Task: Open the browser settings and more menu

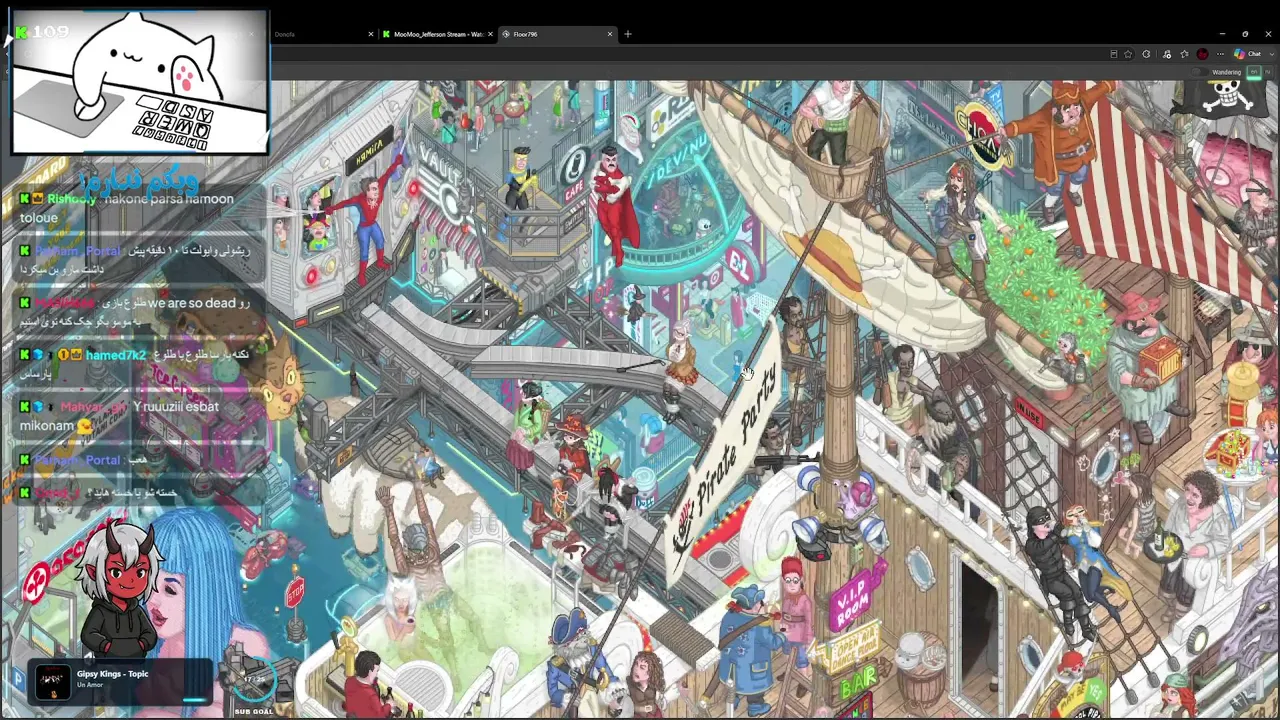Action: point(1220,54)
